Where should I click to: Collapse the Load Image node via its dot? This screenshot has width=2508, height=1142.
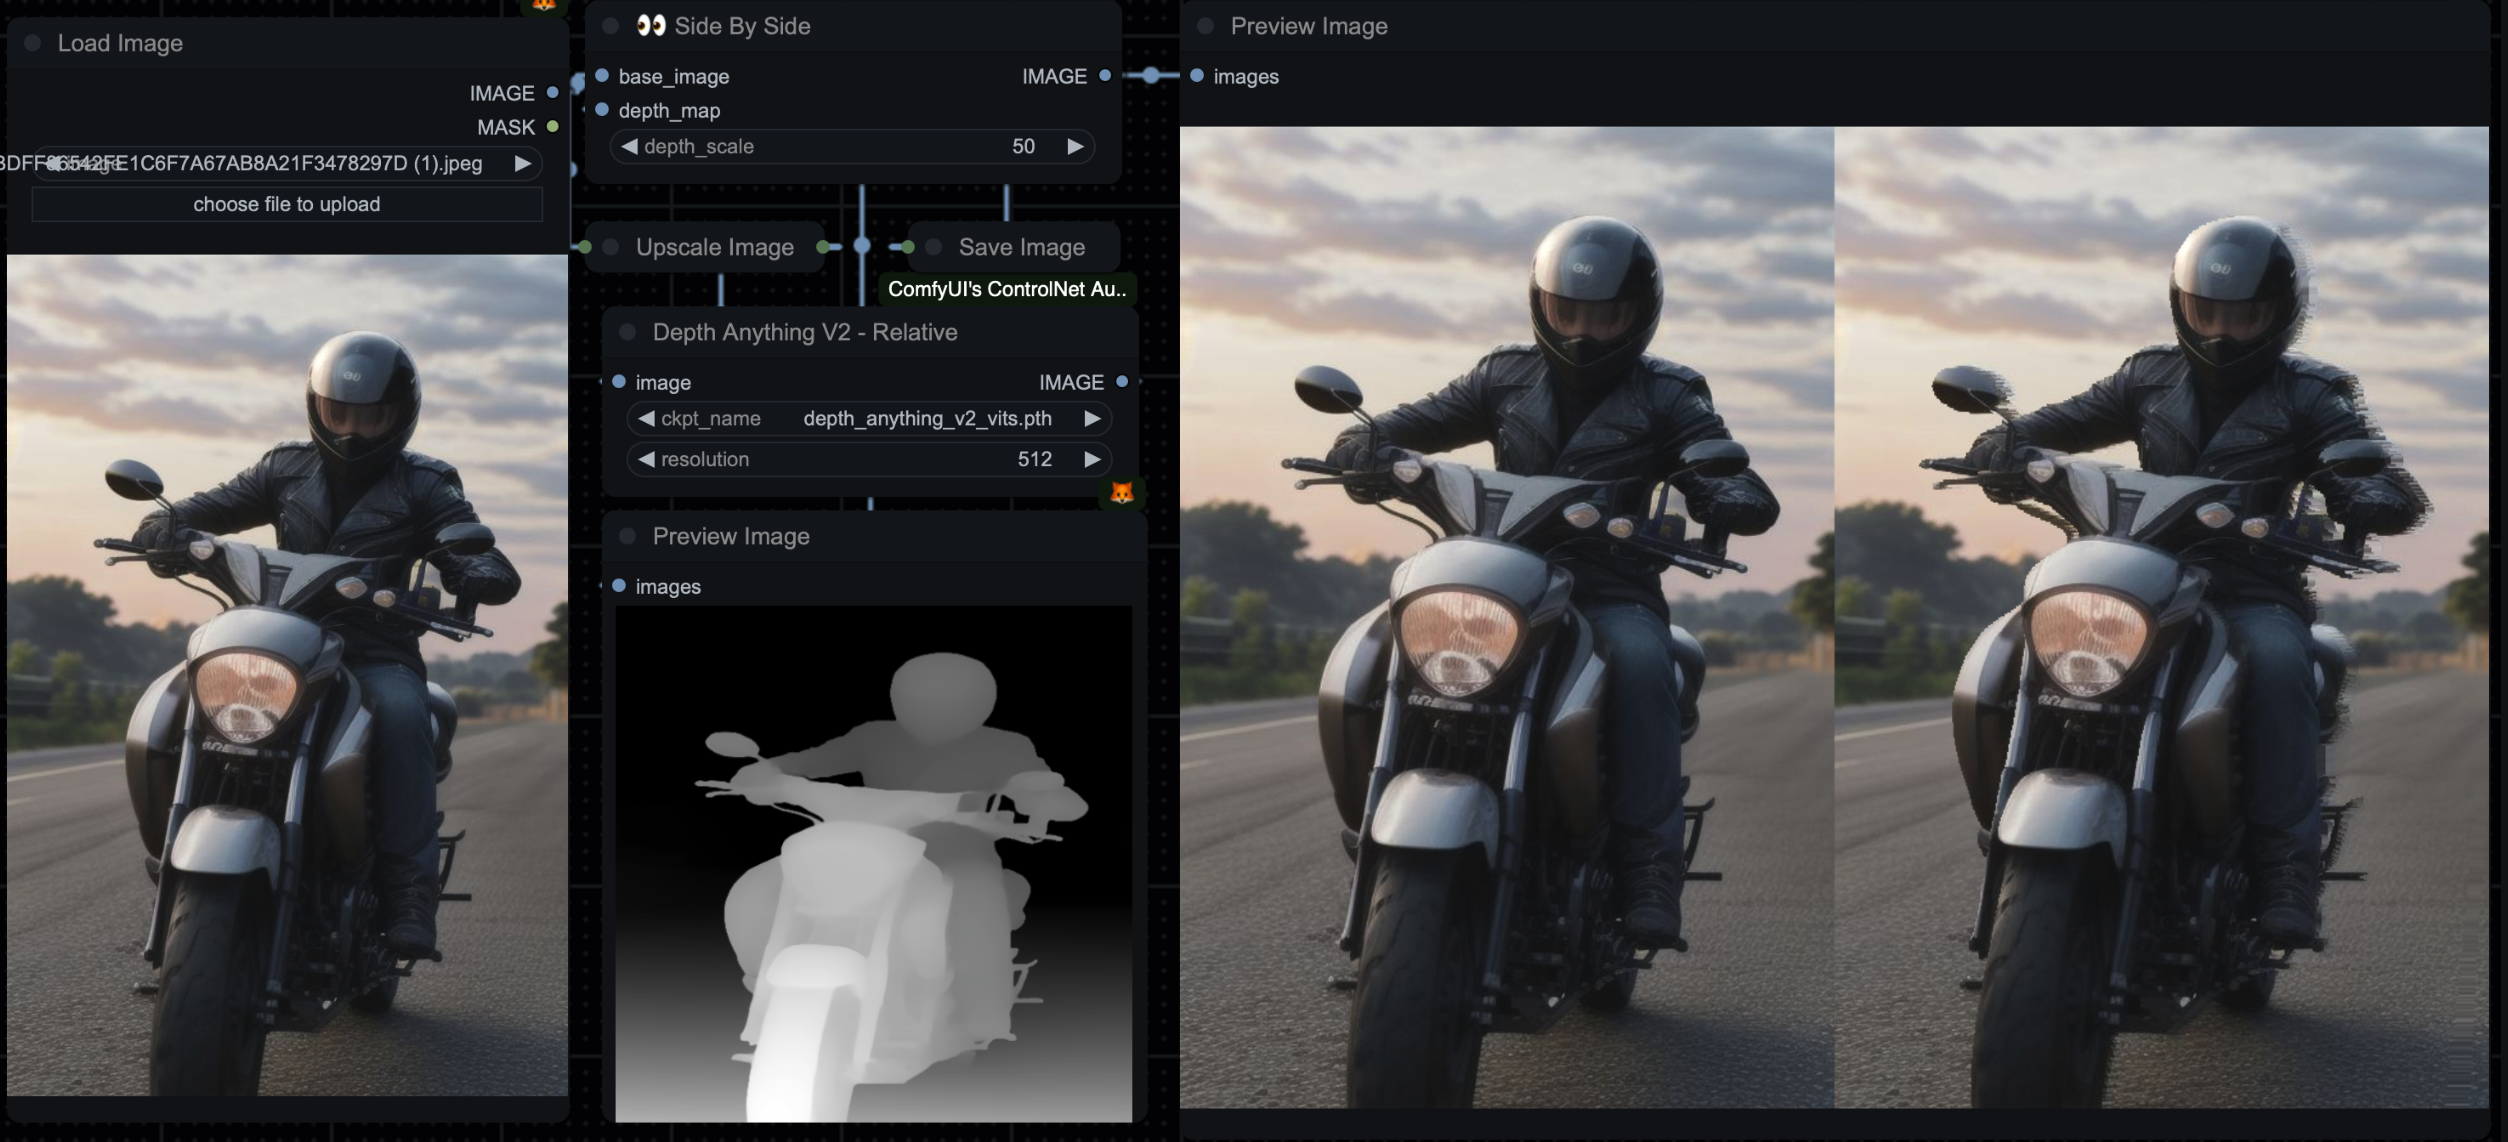(x=33, y=43)
